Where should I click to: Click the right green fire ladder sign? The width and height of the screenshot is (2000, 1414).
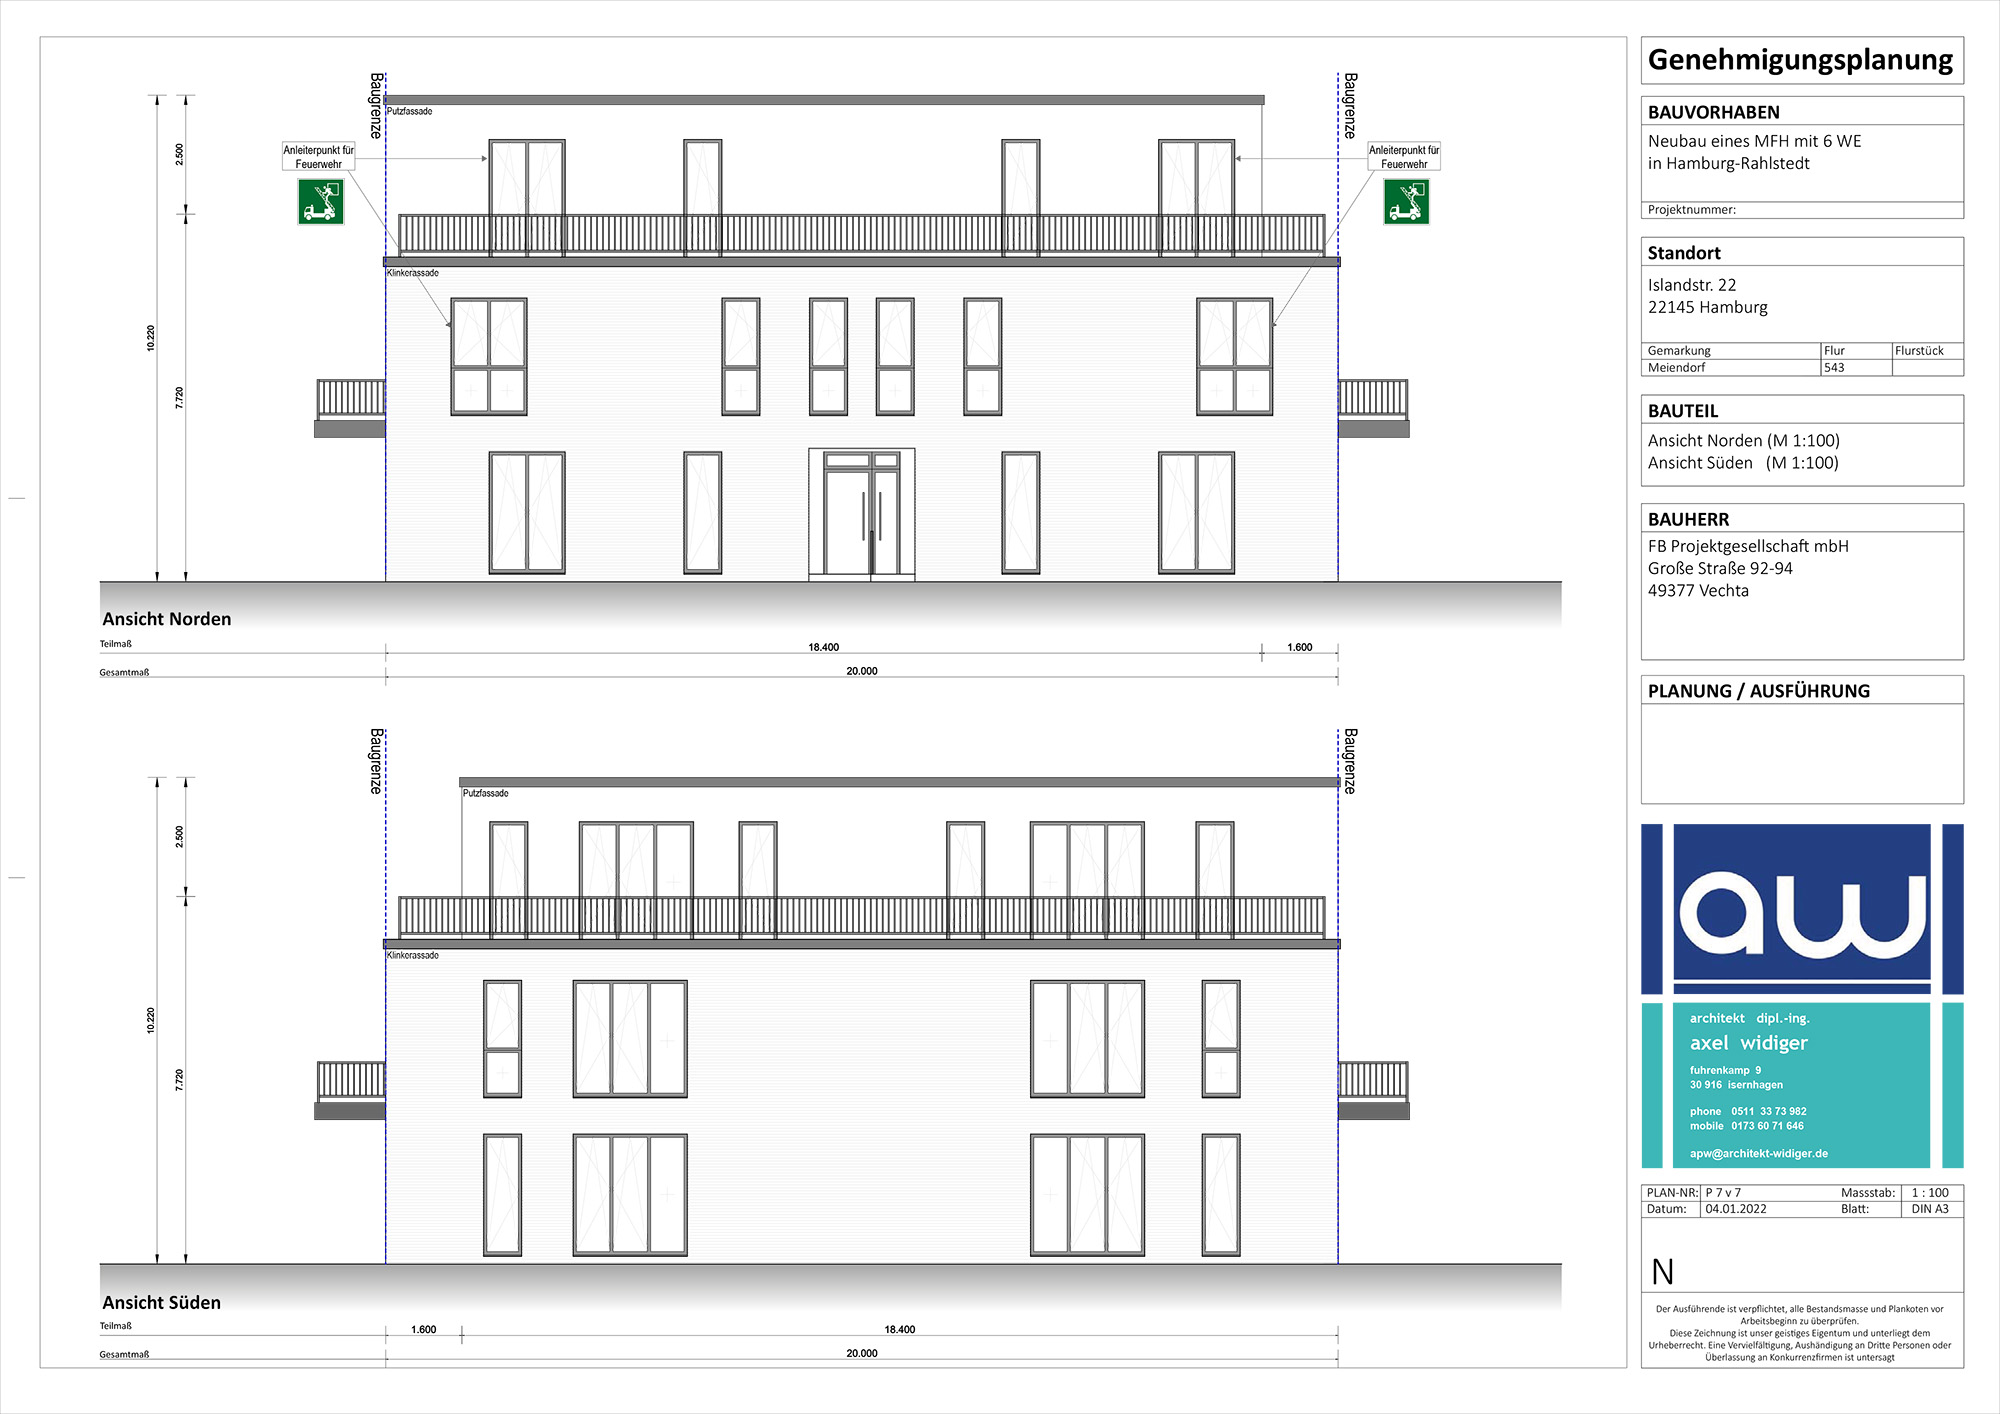(x=1406, y=201)
